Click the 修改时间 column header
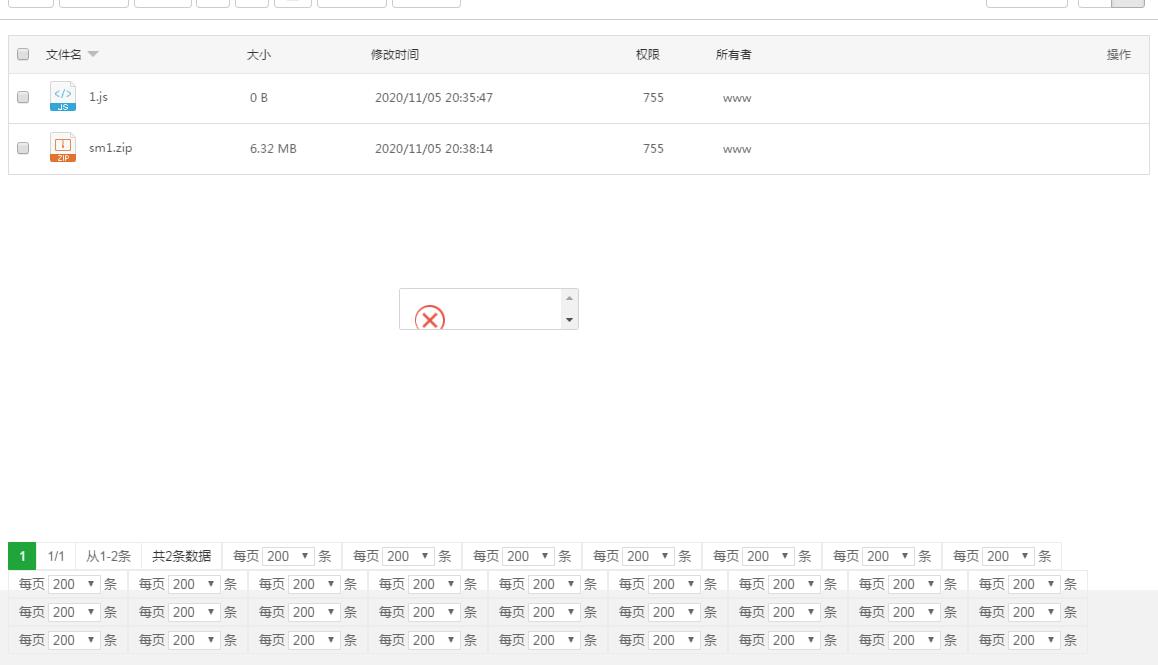 [394, 54]
